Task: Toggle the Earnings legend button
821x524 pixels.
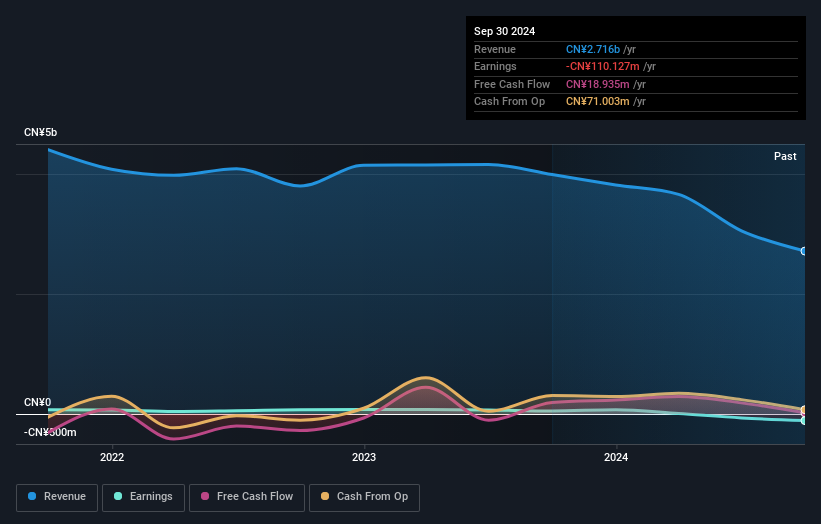Action: (143, 497)
